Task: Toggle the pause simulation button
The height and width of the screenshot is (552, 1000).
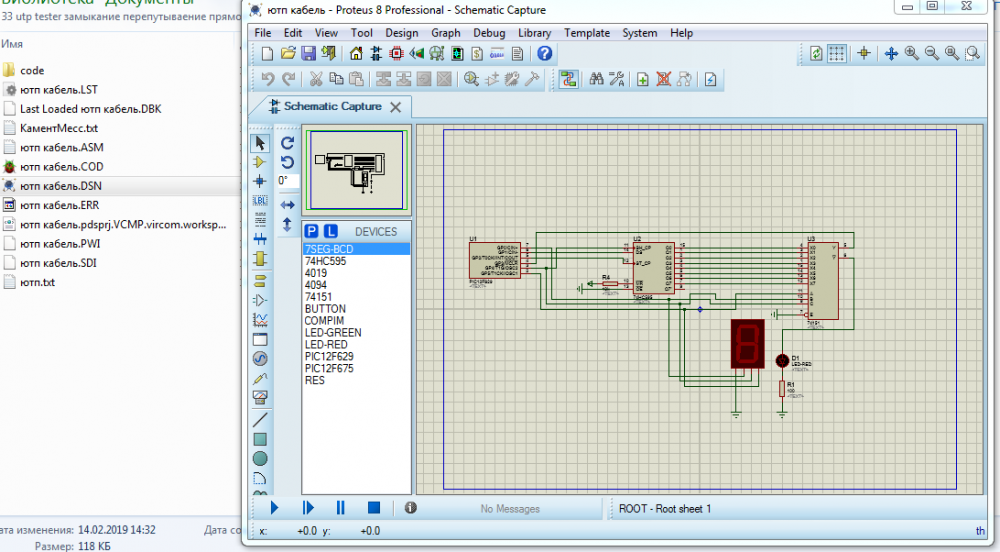Action: (340, 508)
